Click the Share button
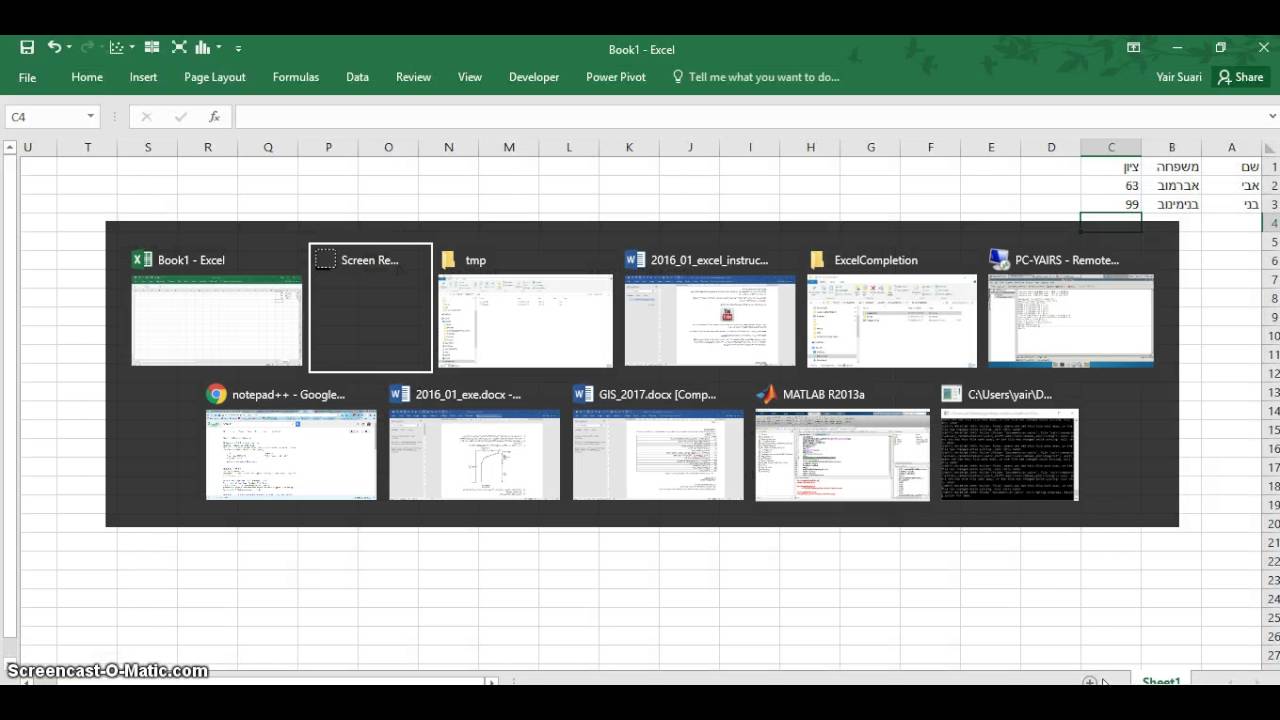 click(1240, 77)
